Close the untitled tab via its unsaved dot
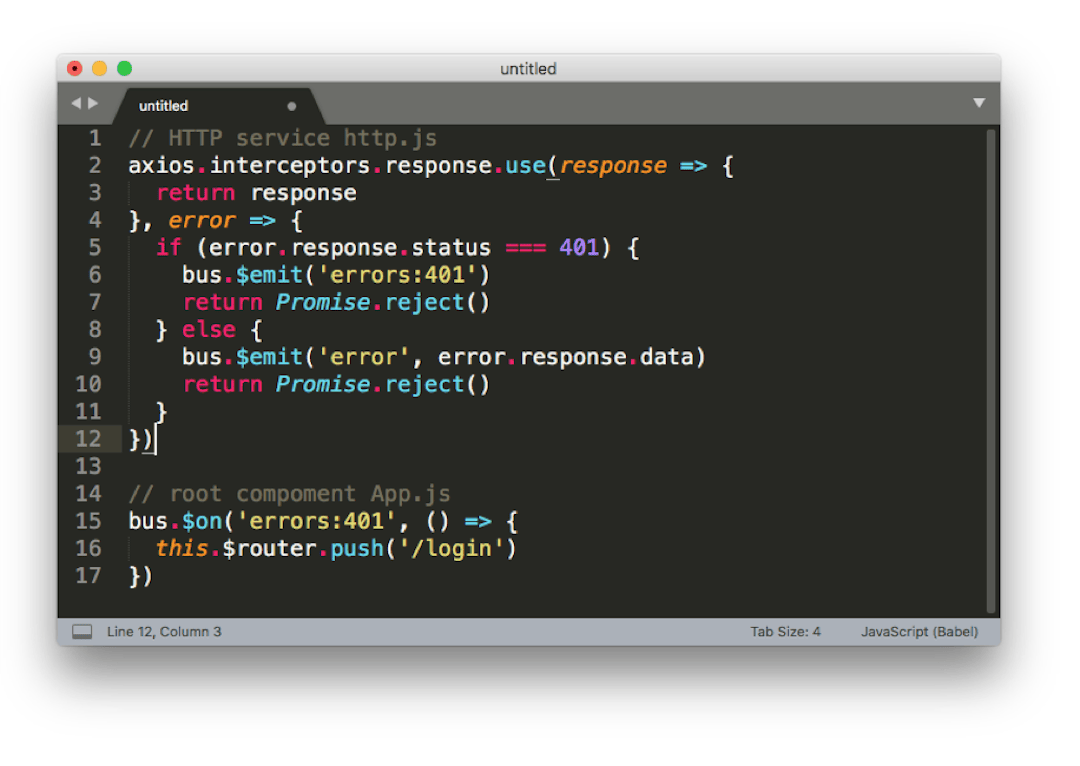 click(x=292, y=106)
